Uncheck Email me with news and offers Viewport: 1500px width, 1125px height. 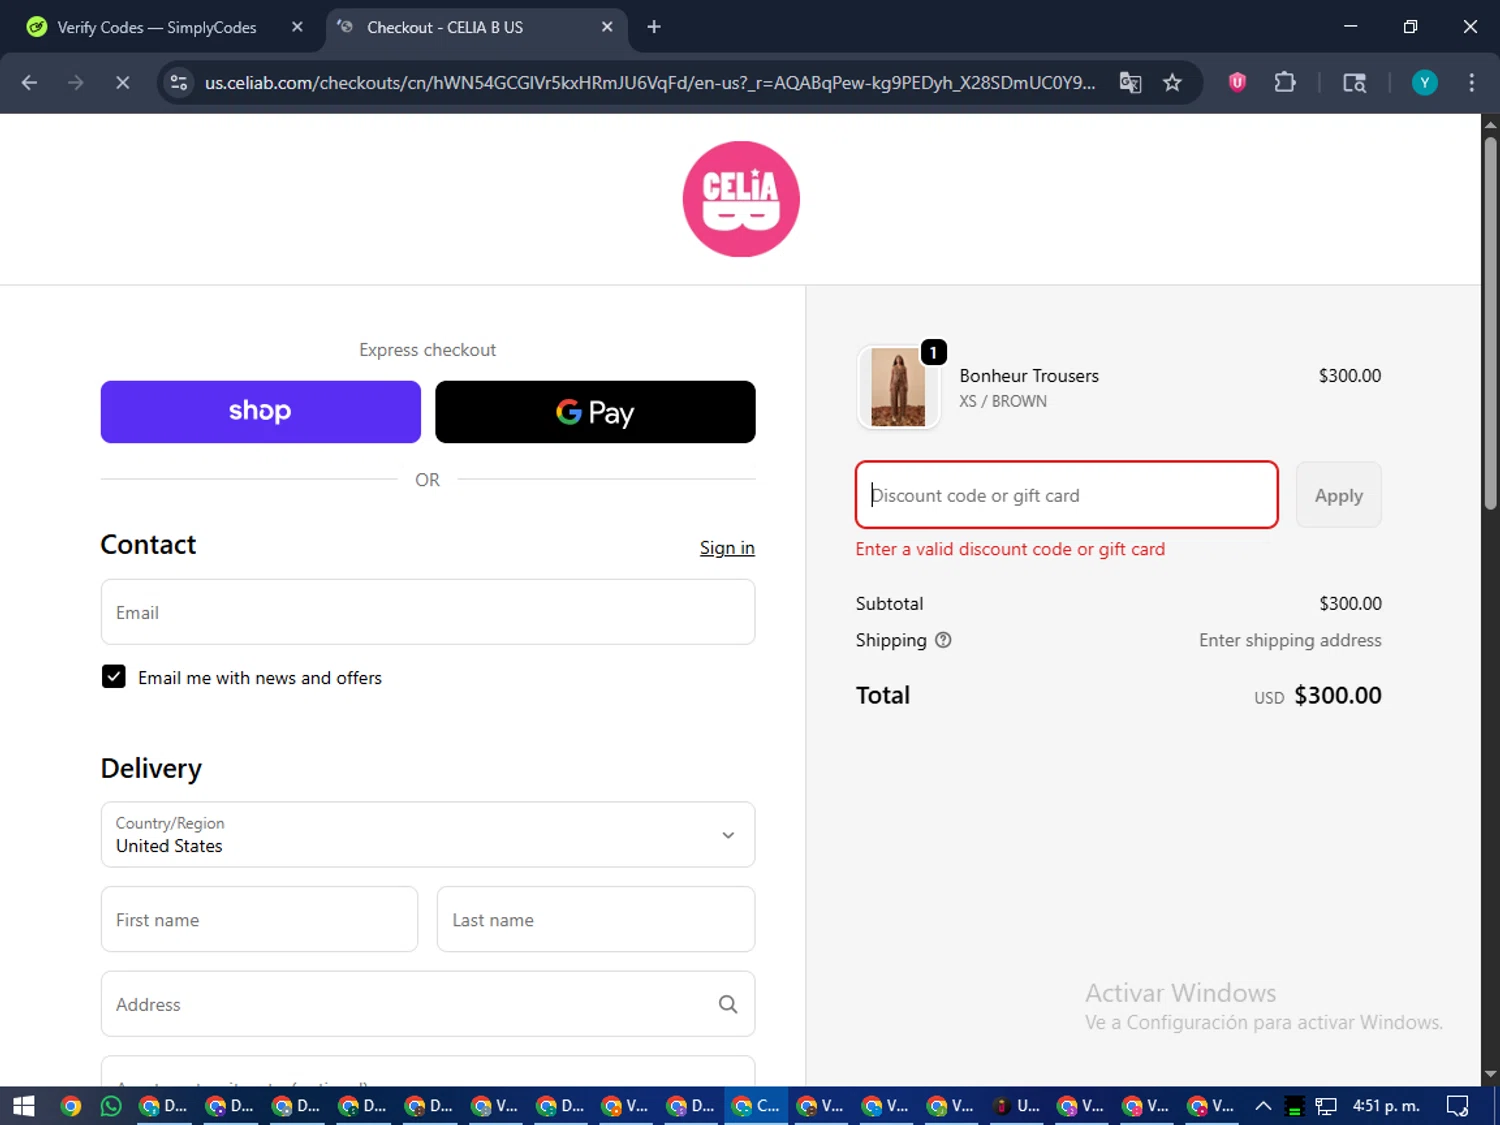(114, 677)
